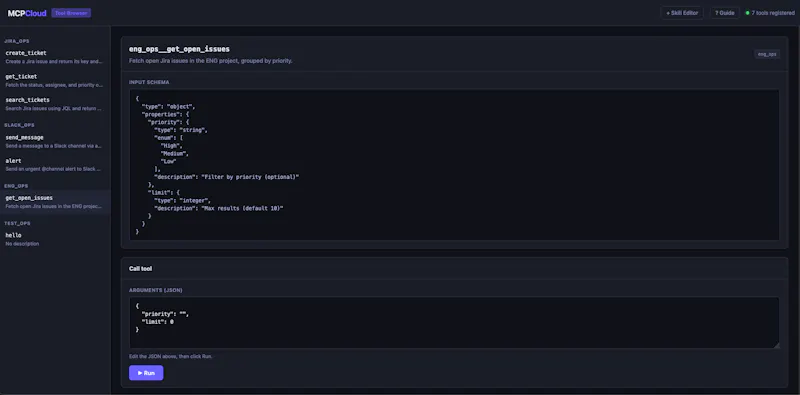This screenshot has width=800, height=395.
Task: Click the tool description under the title
Action: tap(211, 61)
